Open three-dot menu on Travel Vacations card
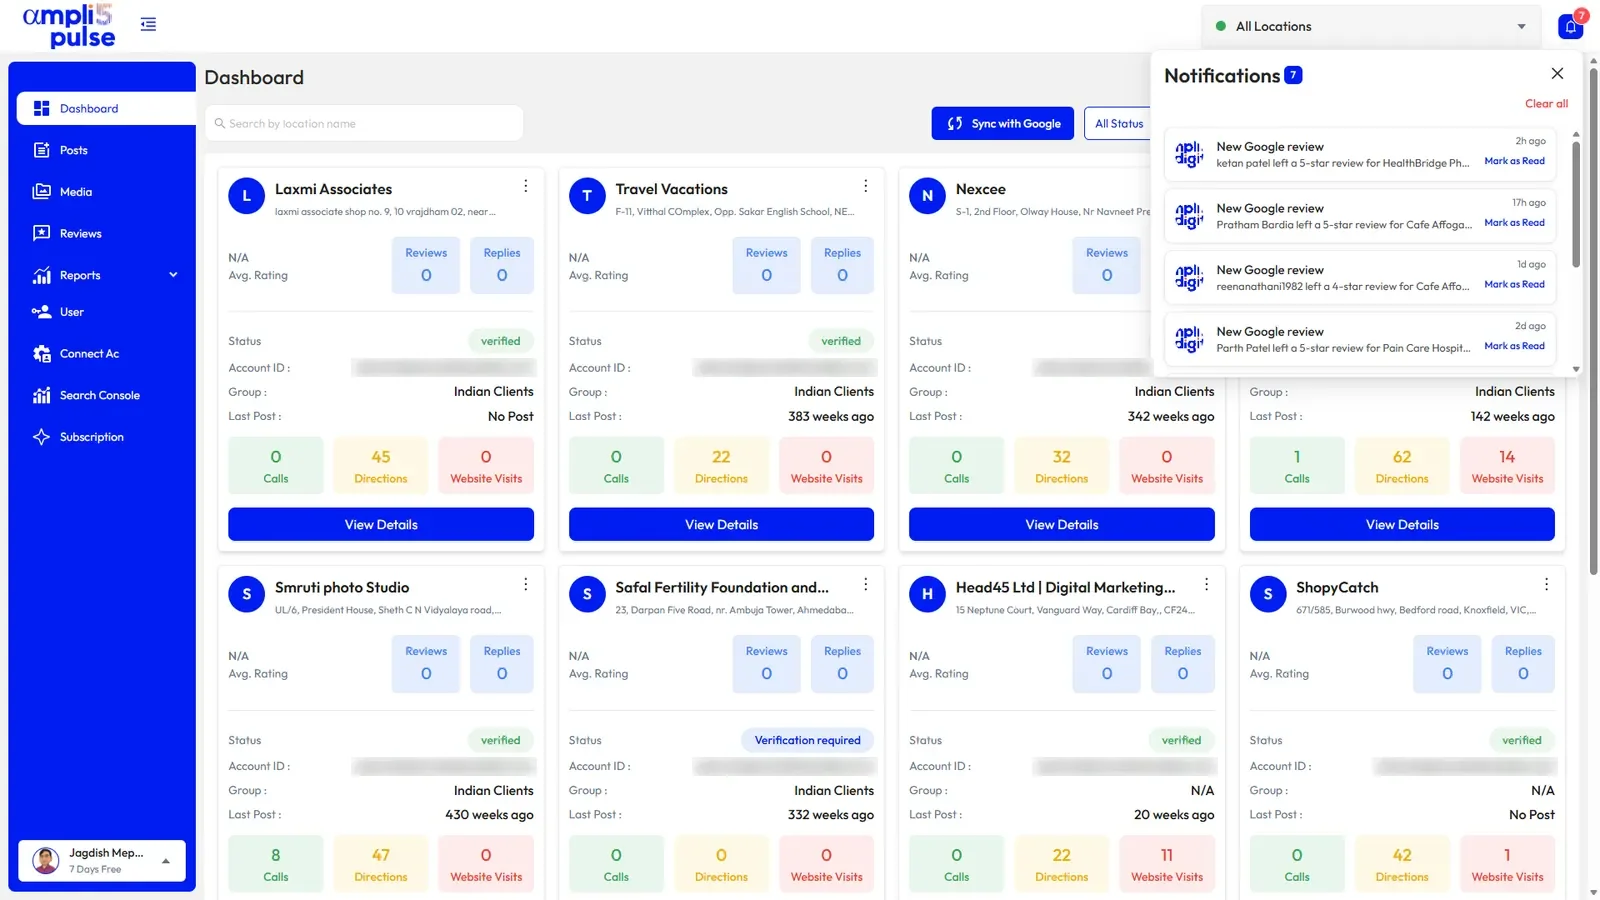The height and width of the screenshot is (900, 1600). click(x=865, y=186)
